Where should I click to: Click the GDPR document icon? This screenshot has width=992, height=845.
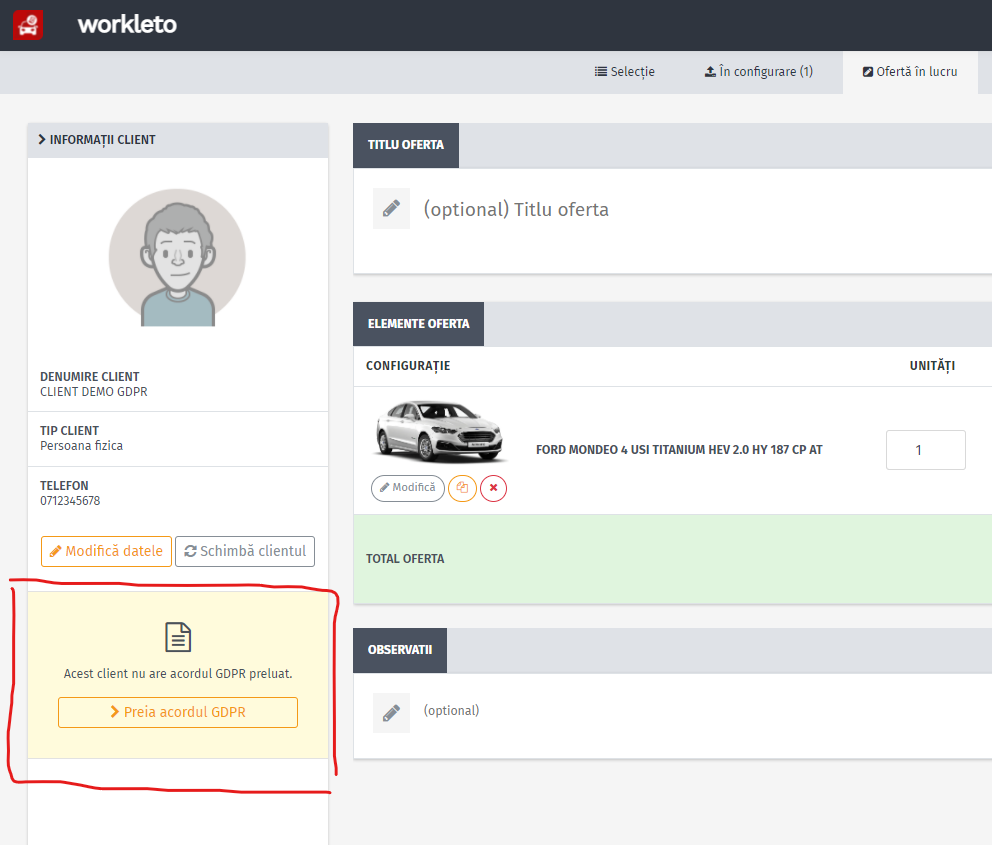178,637
